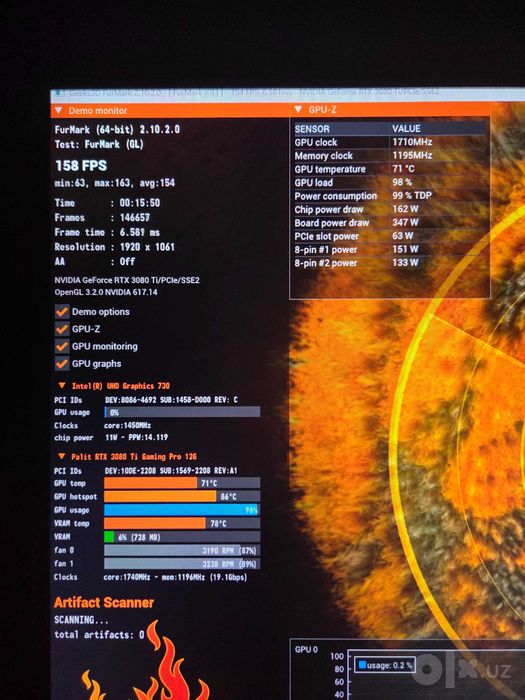Click the VRAM temp 78°C bar
The height and width of the screenshot is (700, 525).
coord(182,523)
